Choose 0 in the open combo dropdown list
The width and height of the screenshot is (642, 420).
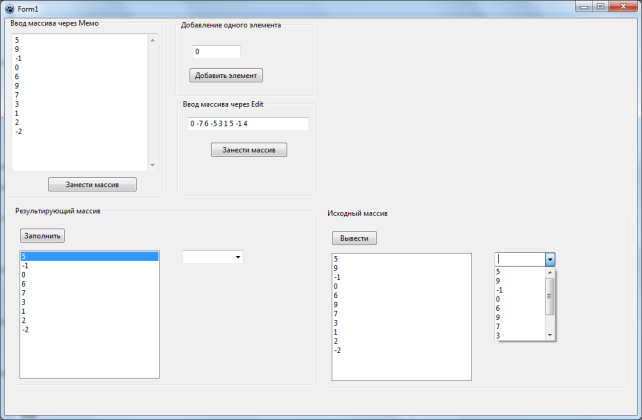(520, 299)
